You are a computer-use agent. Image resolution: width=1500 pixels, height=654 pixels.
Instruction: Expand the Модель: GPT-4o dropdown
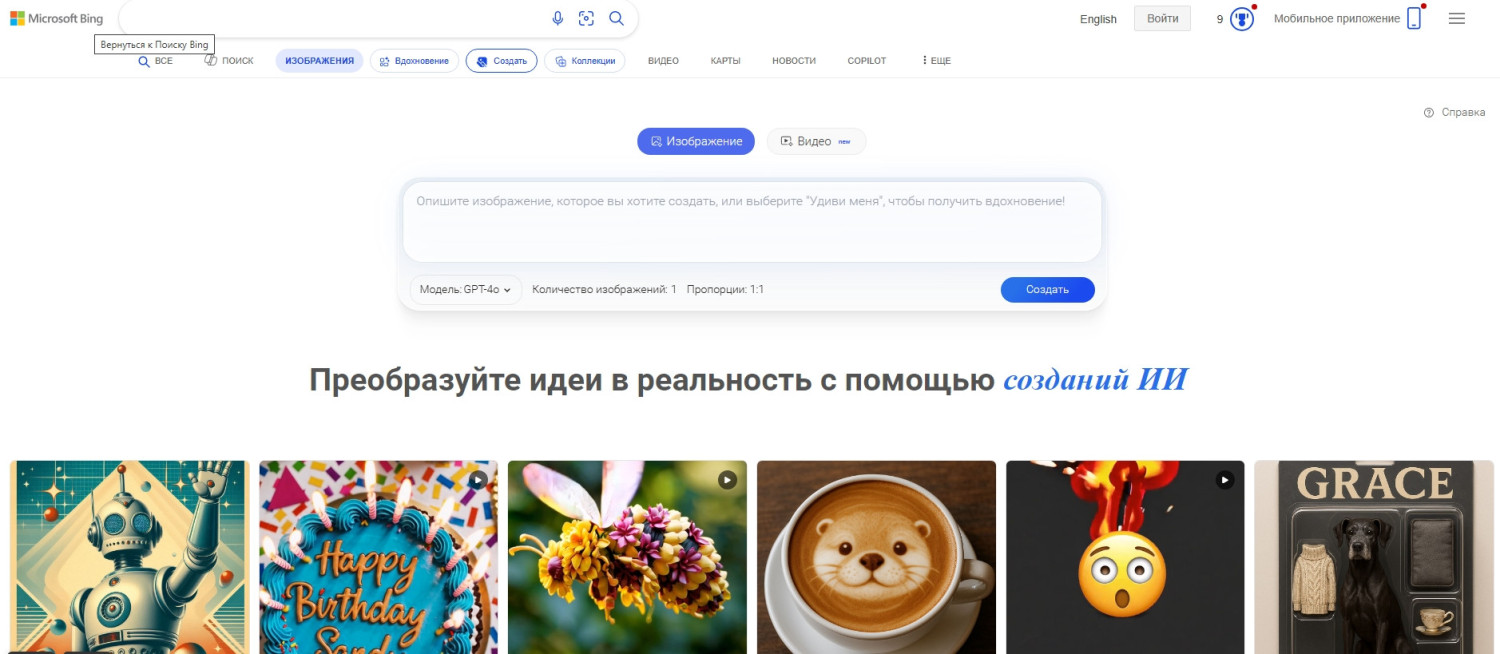466,289
